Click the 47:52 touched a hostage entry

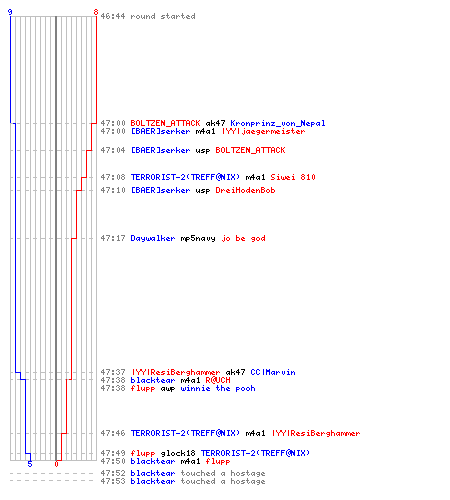click(183, 473)
